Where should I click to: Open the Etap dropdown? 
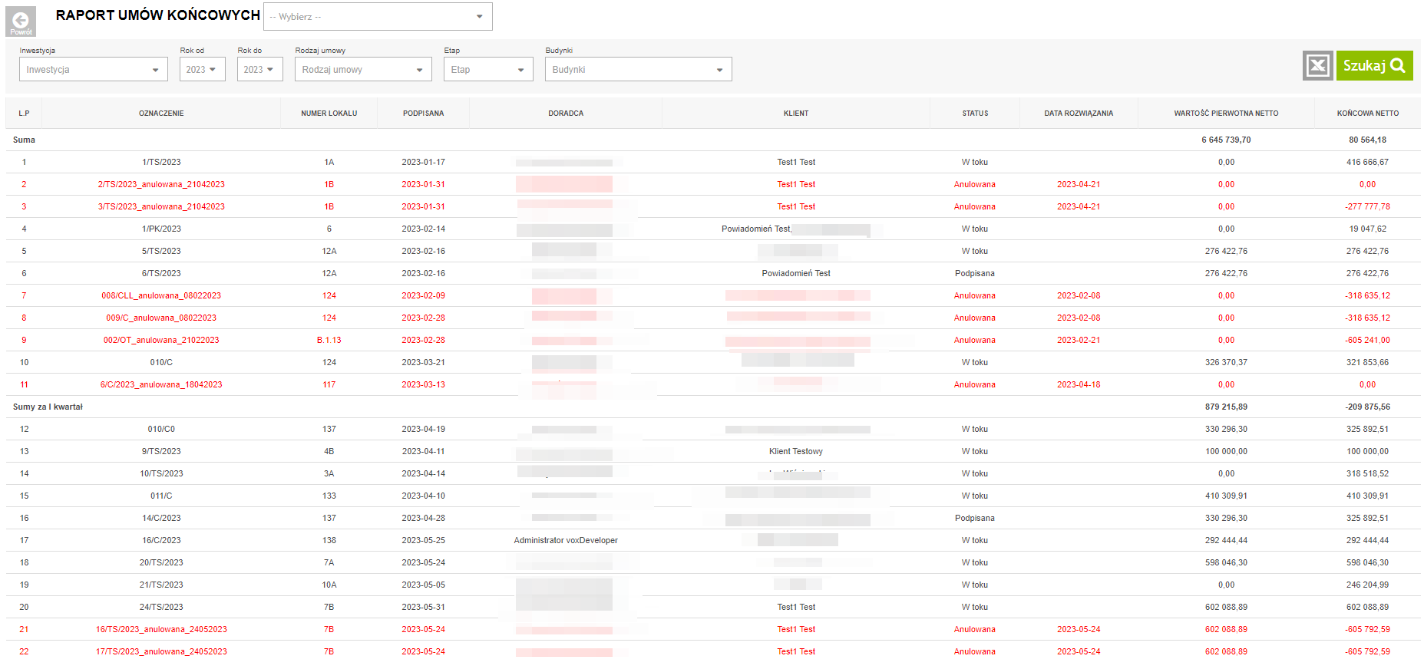point(489,69)
